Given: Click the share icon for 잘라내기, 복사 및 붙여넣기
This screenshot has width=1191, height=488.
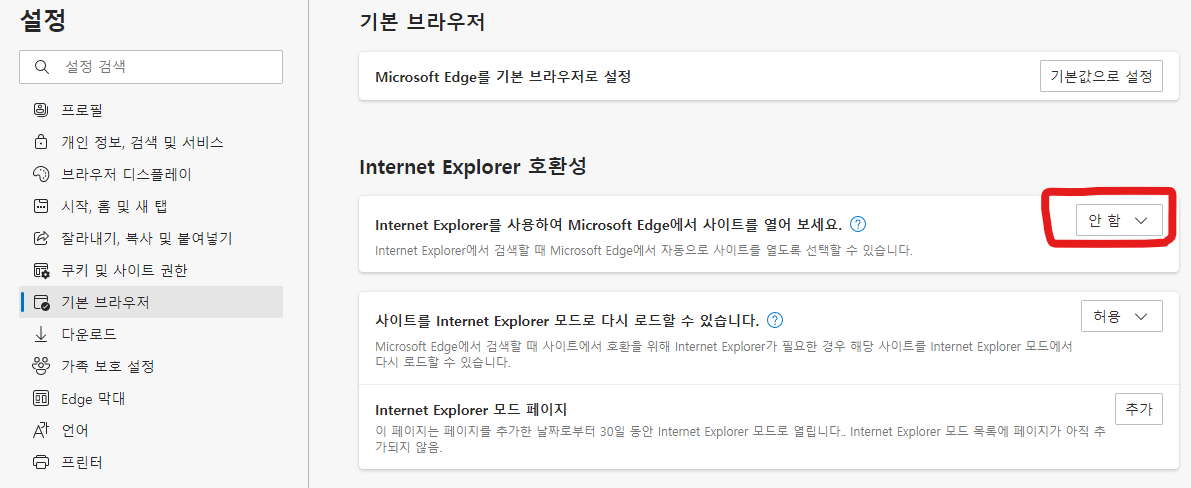Looking at the screenshot, I should tap(41, 238).
